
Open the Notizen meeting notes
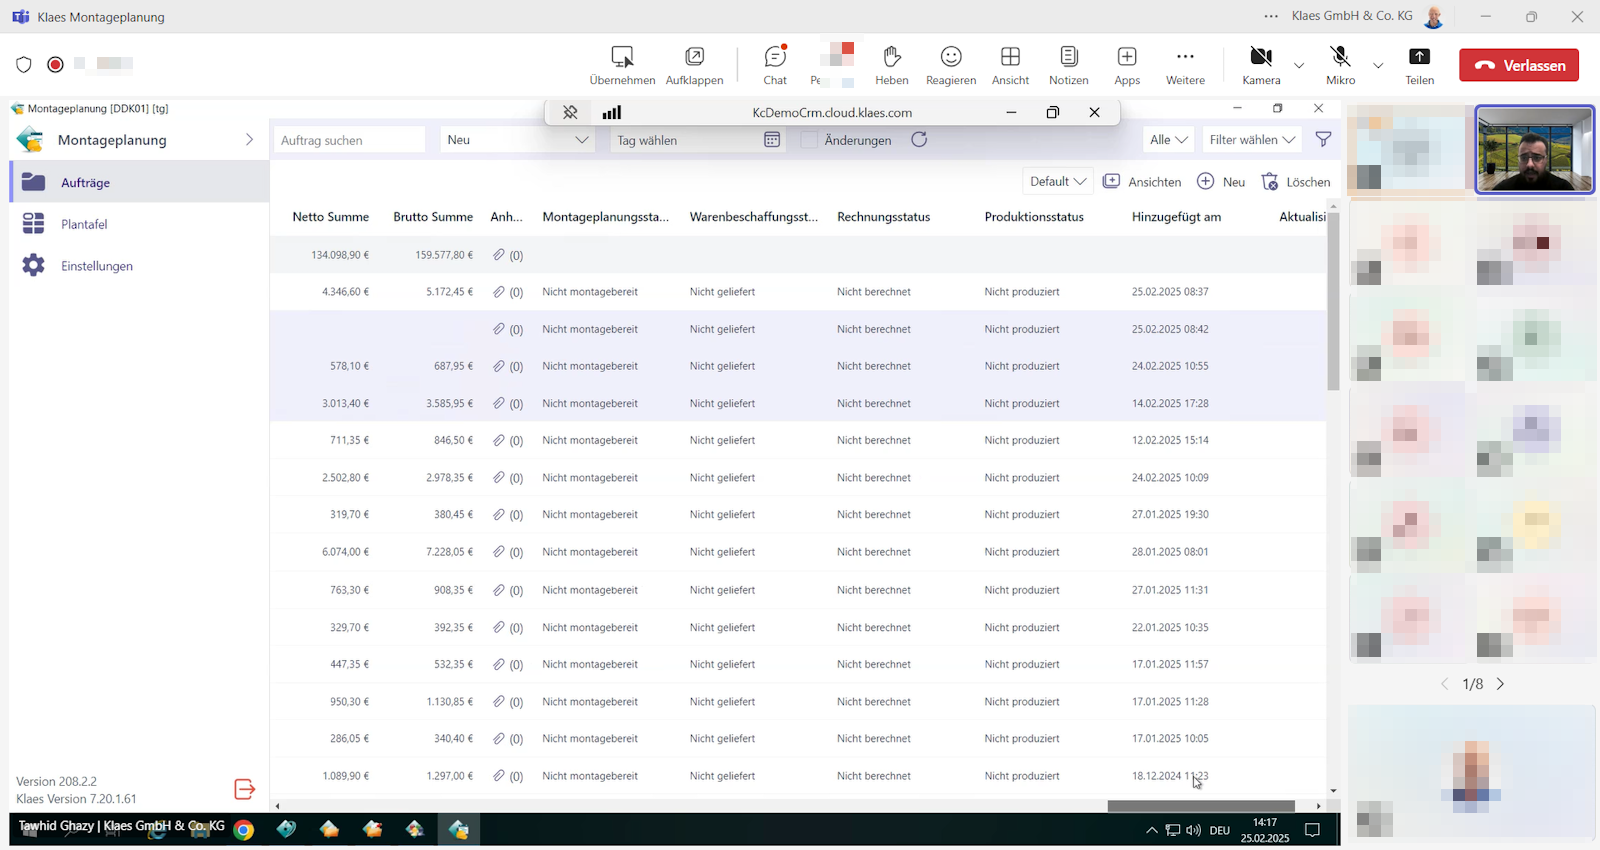pos(1069,57)
